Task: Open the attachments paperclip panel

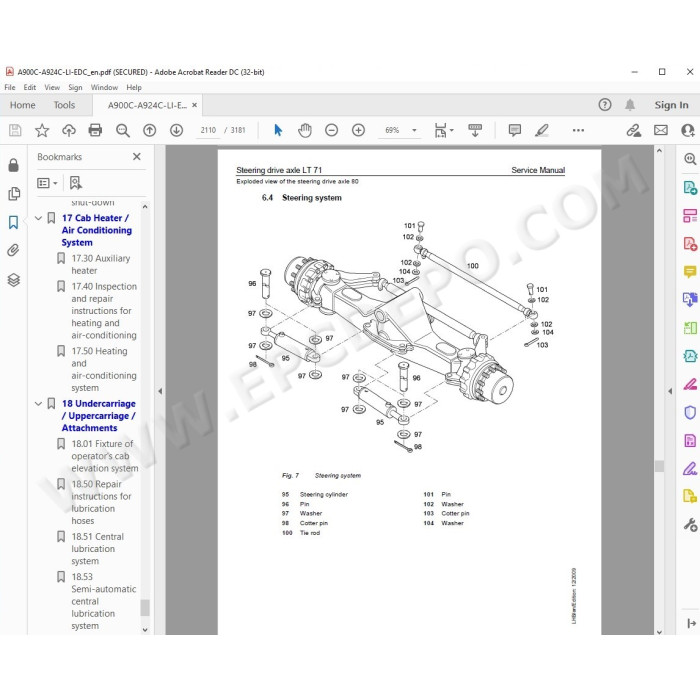Action: coord(13,250)
